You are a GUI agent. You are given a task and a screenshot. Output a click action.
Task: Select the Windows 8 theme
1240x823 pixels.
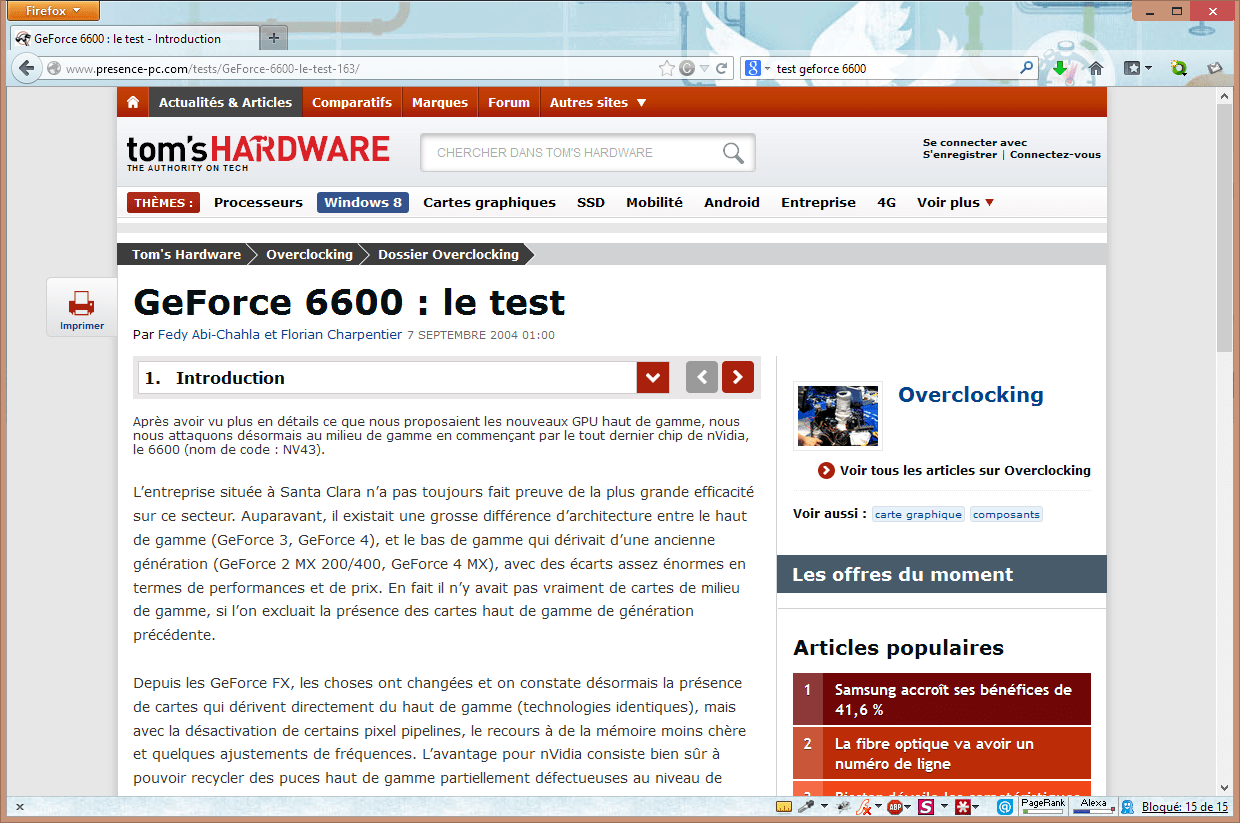pyautogui.click(x=363, y=202)
